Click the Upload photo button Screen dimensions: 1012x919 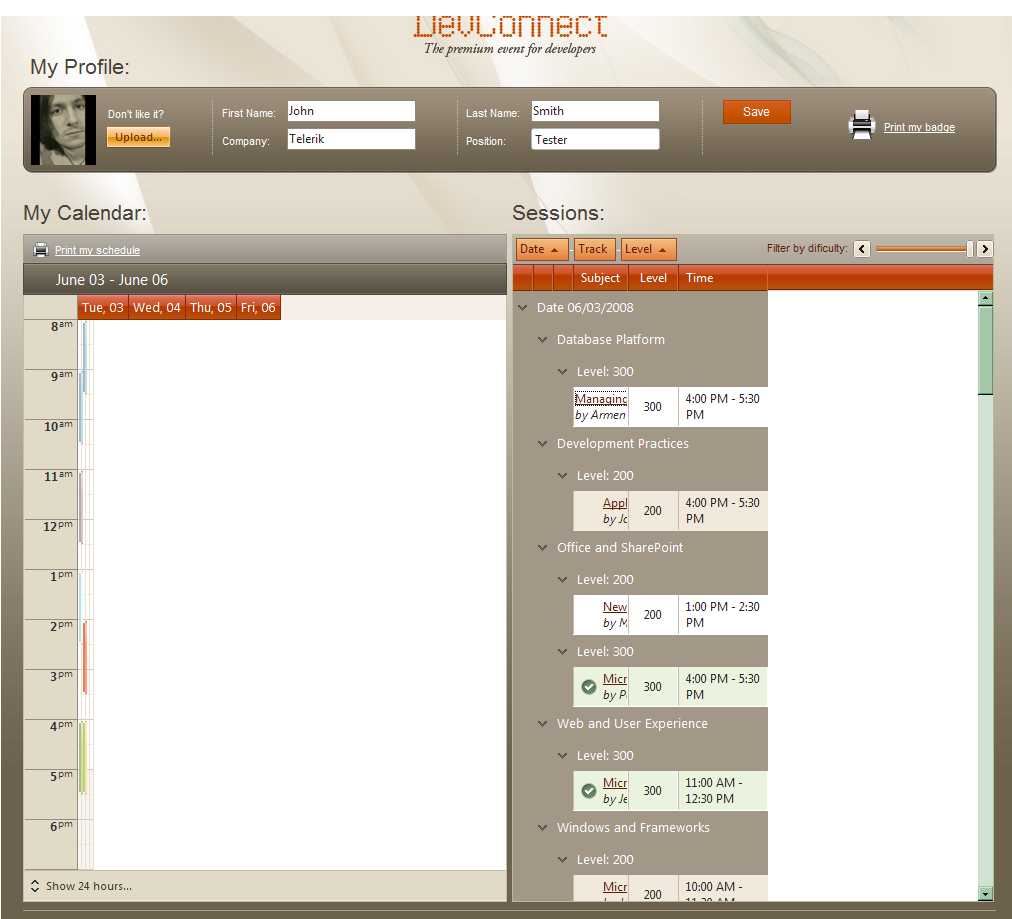pos(138,137)
